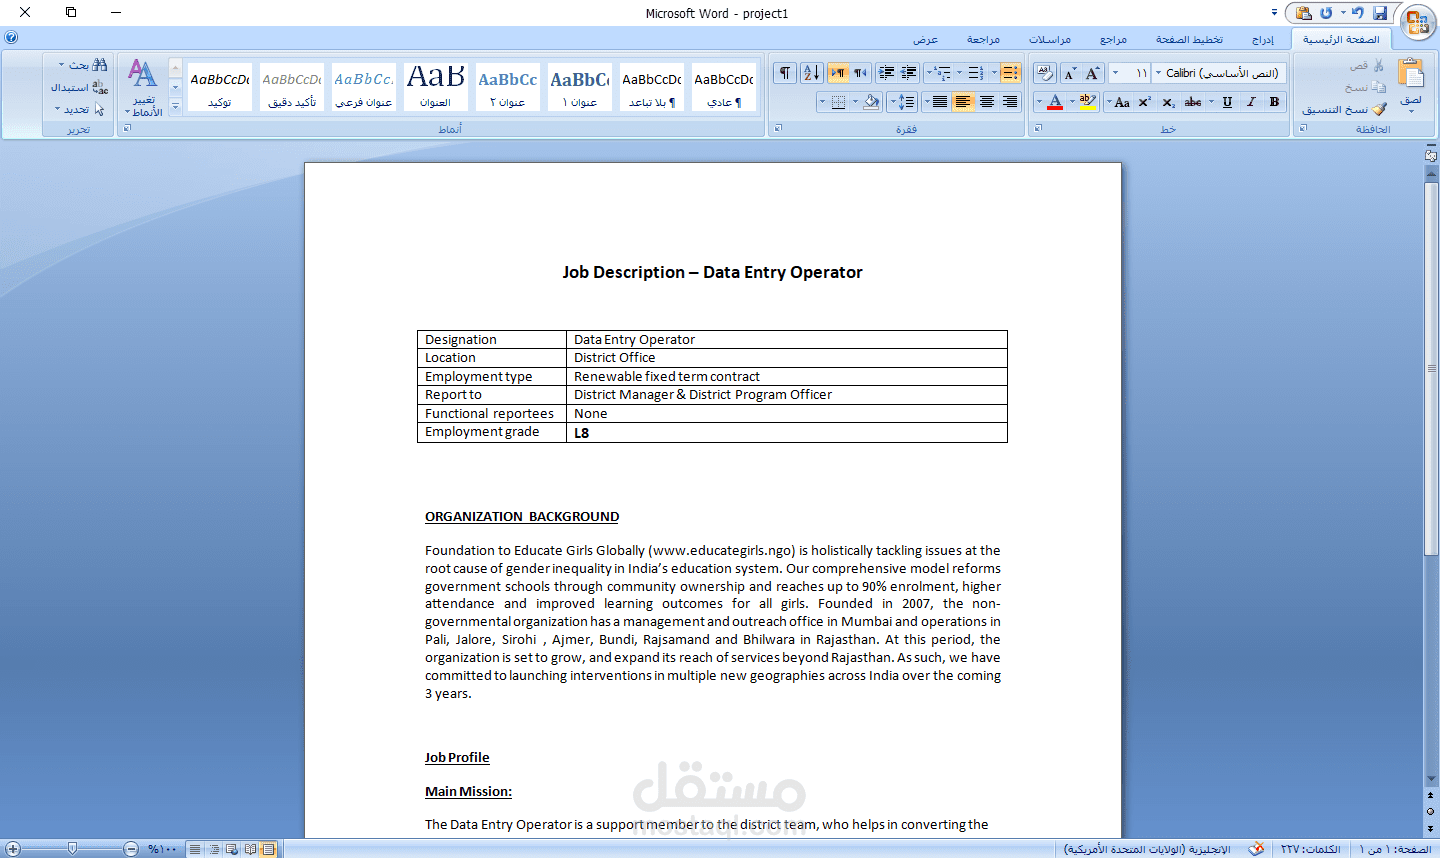Toggle Strikethrough formatting
Viewport: 1440px width, 858px height.
1193,102
